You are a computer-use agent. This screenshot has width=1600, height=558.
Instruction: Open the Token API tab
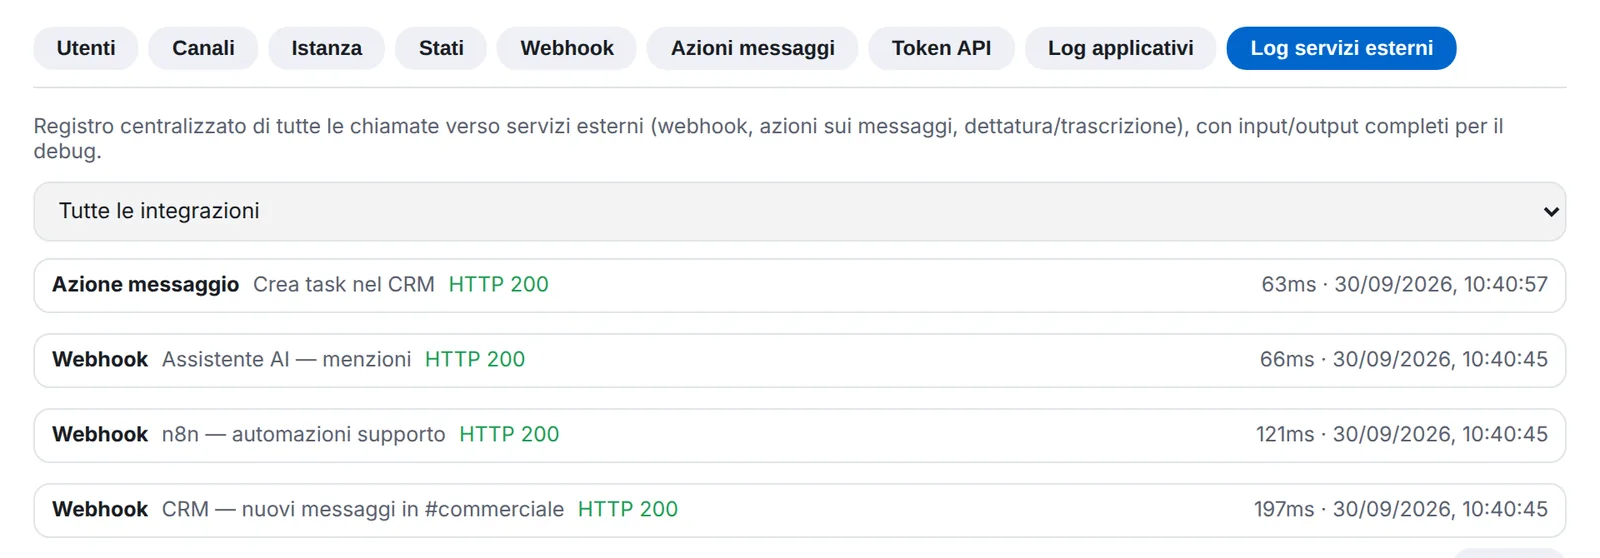(941, 48)
